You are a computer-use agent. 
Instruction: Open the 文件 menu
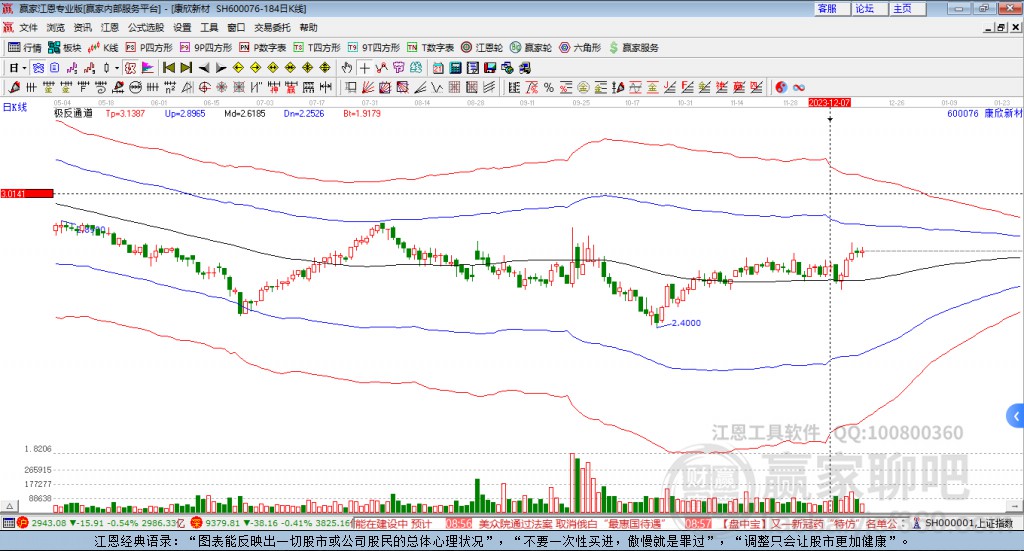[28, 27]
